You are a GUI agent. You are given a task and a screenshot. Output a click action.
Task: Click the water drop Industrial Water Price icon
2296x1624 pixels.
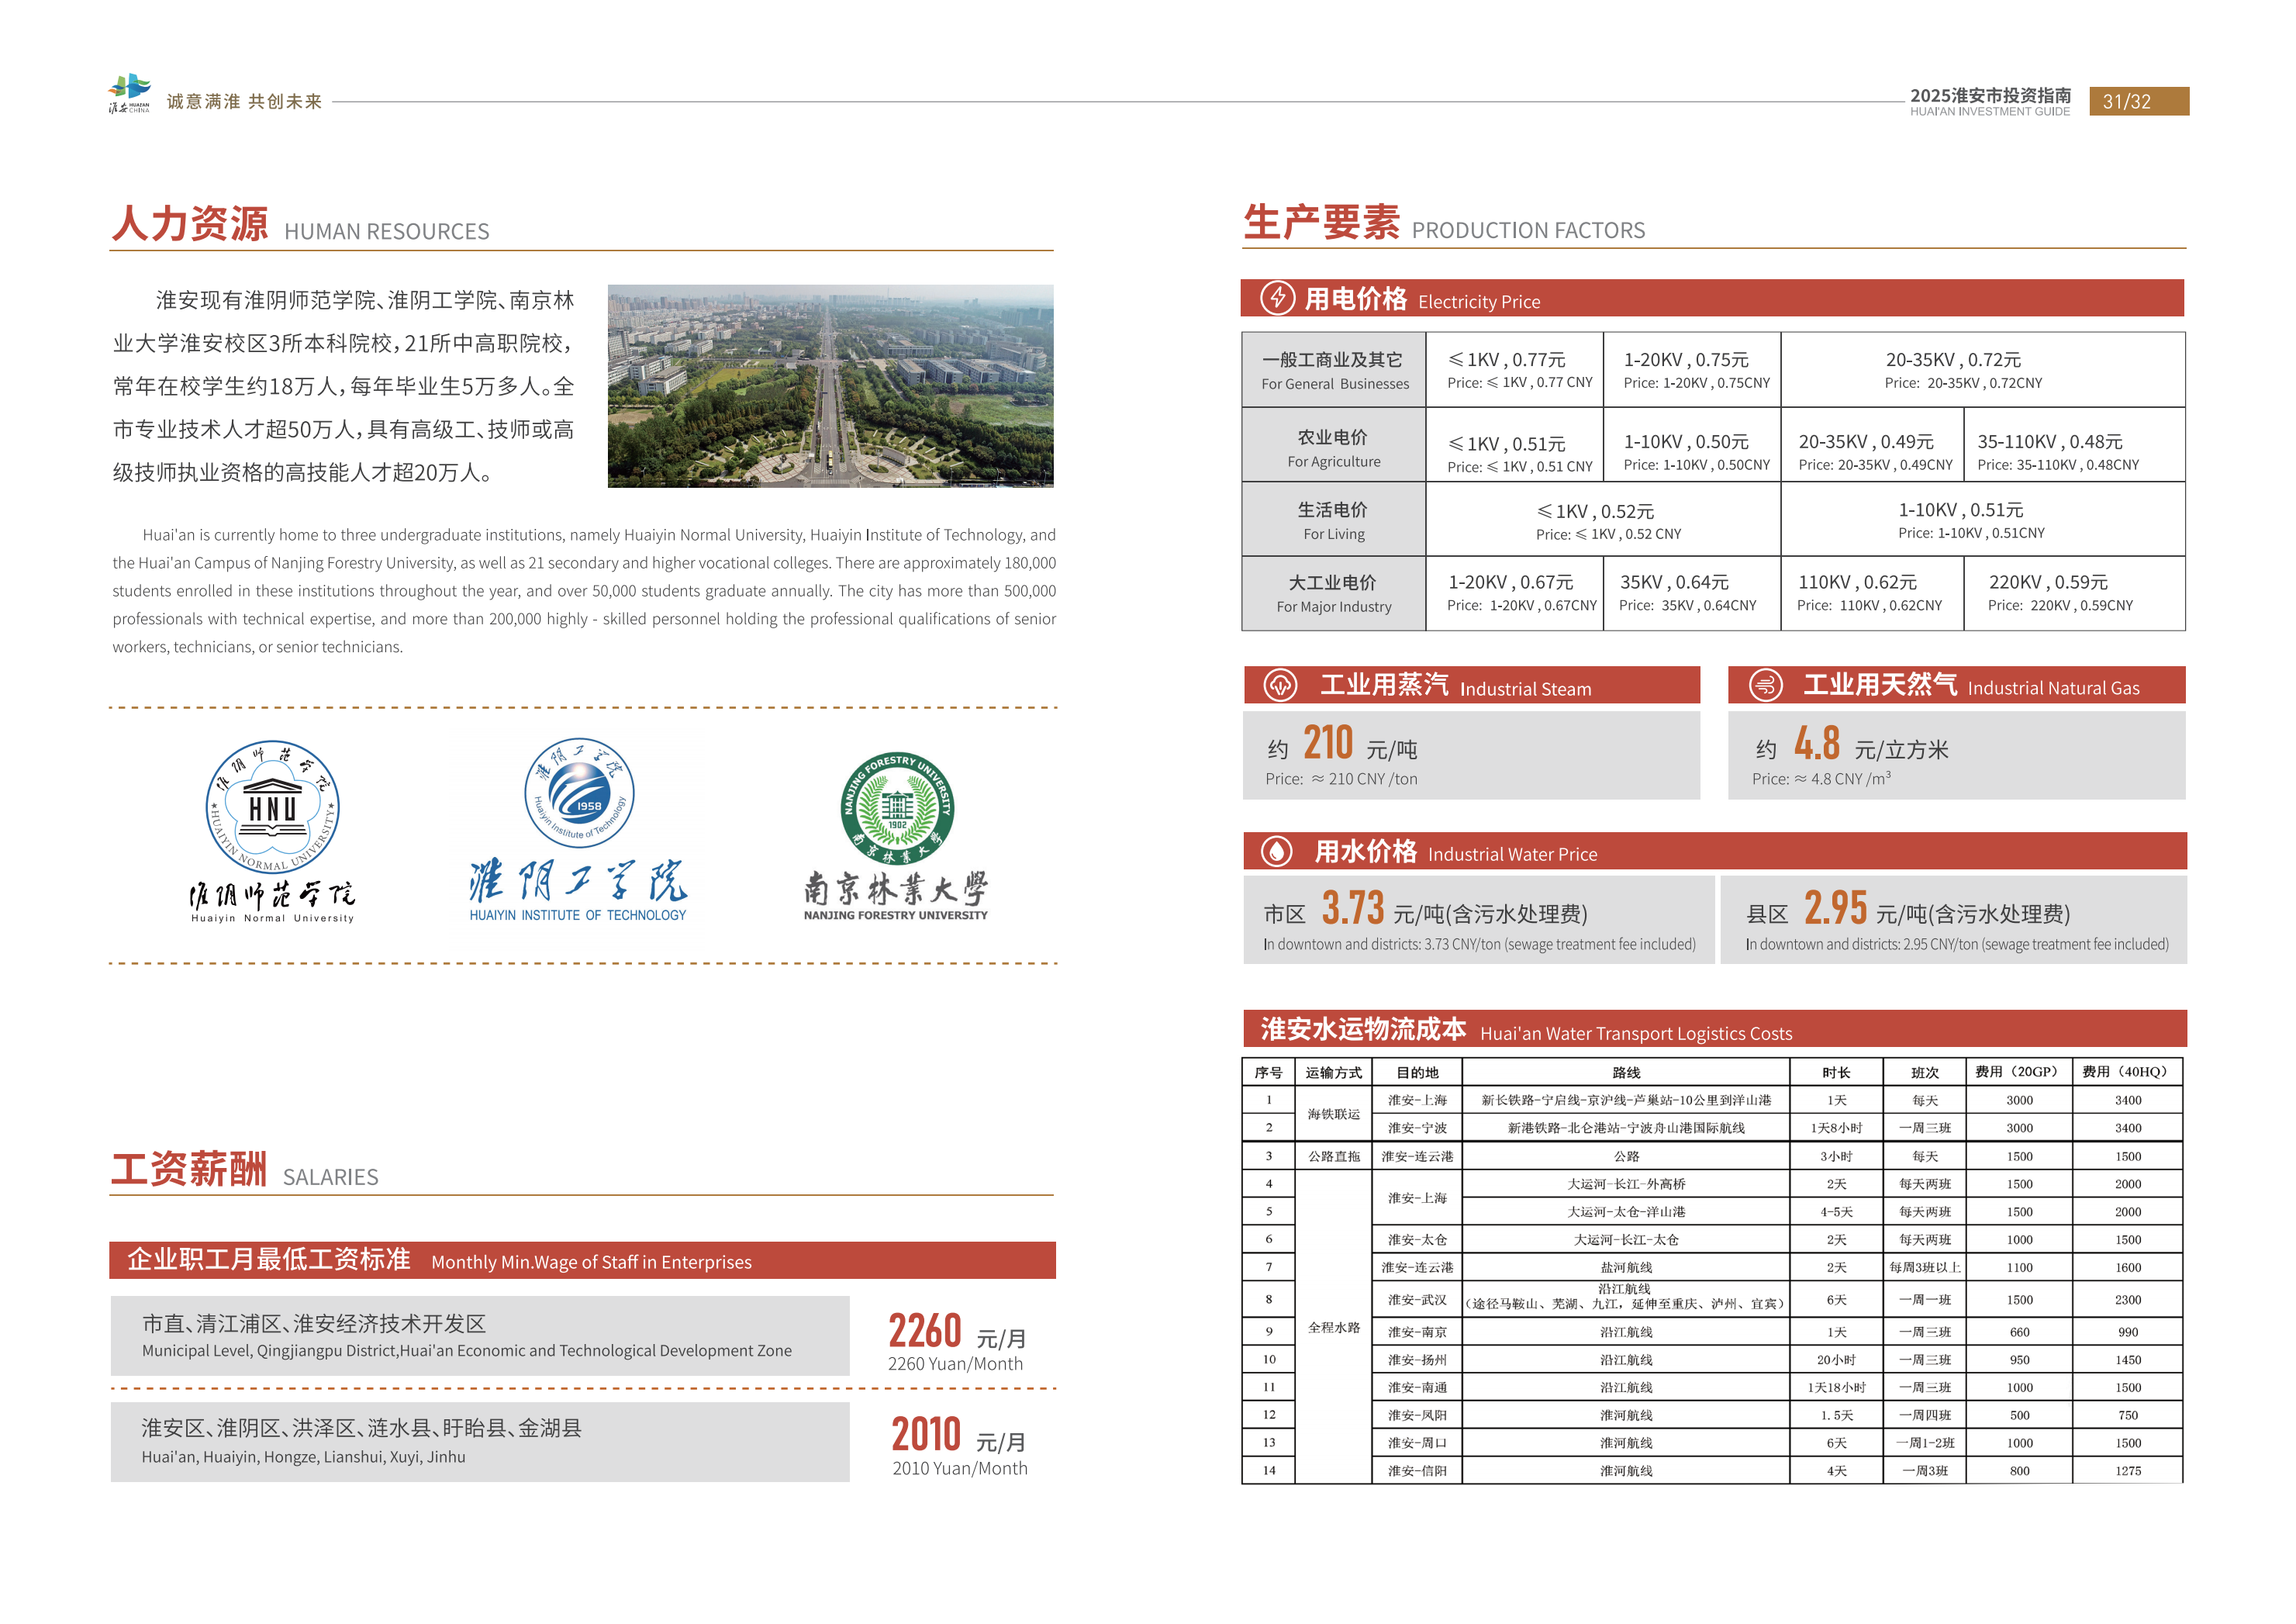1276,851
